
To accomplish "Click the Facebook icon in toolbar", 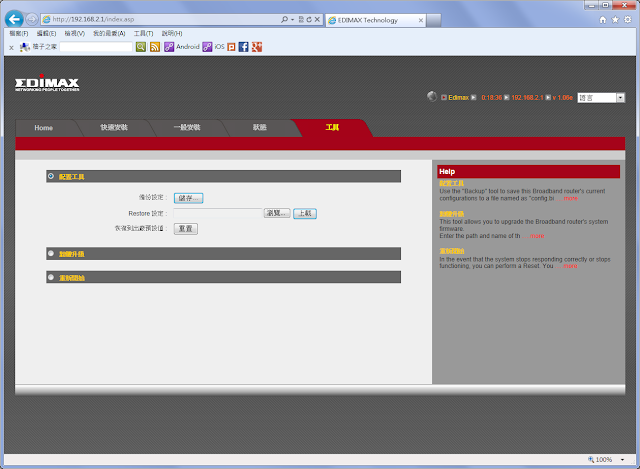I will pos(244,47).
